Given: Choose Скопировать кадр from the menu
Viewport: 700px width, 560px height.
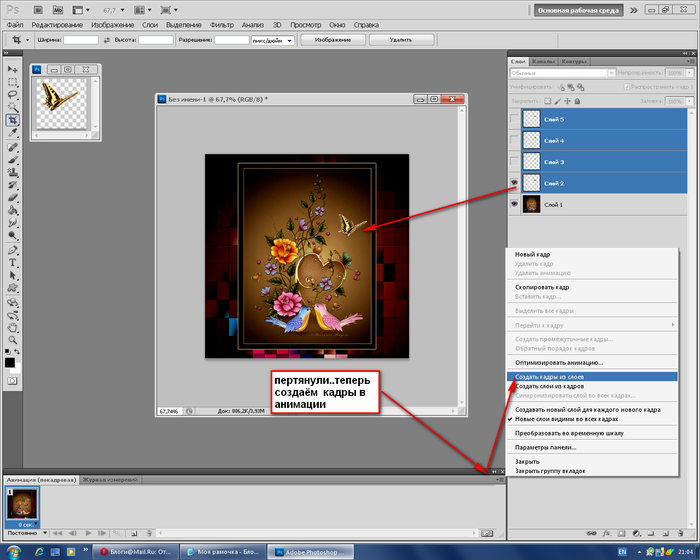Looking at the screenshot, I should [542, 287].
